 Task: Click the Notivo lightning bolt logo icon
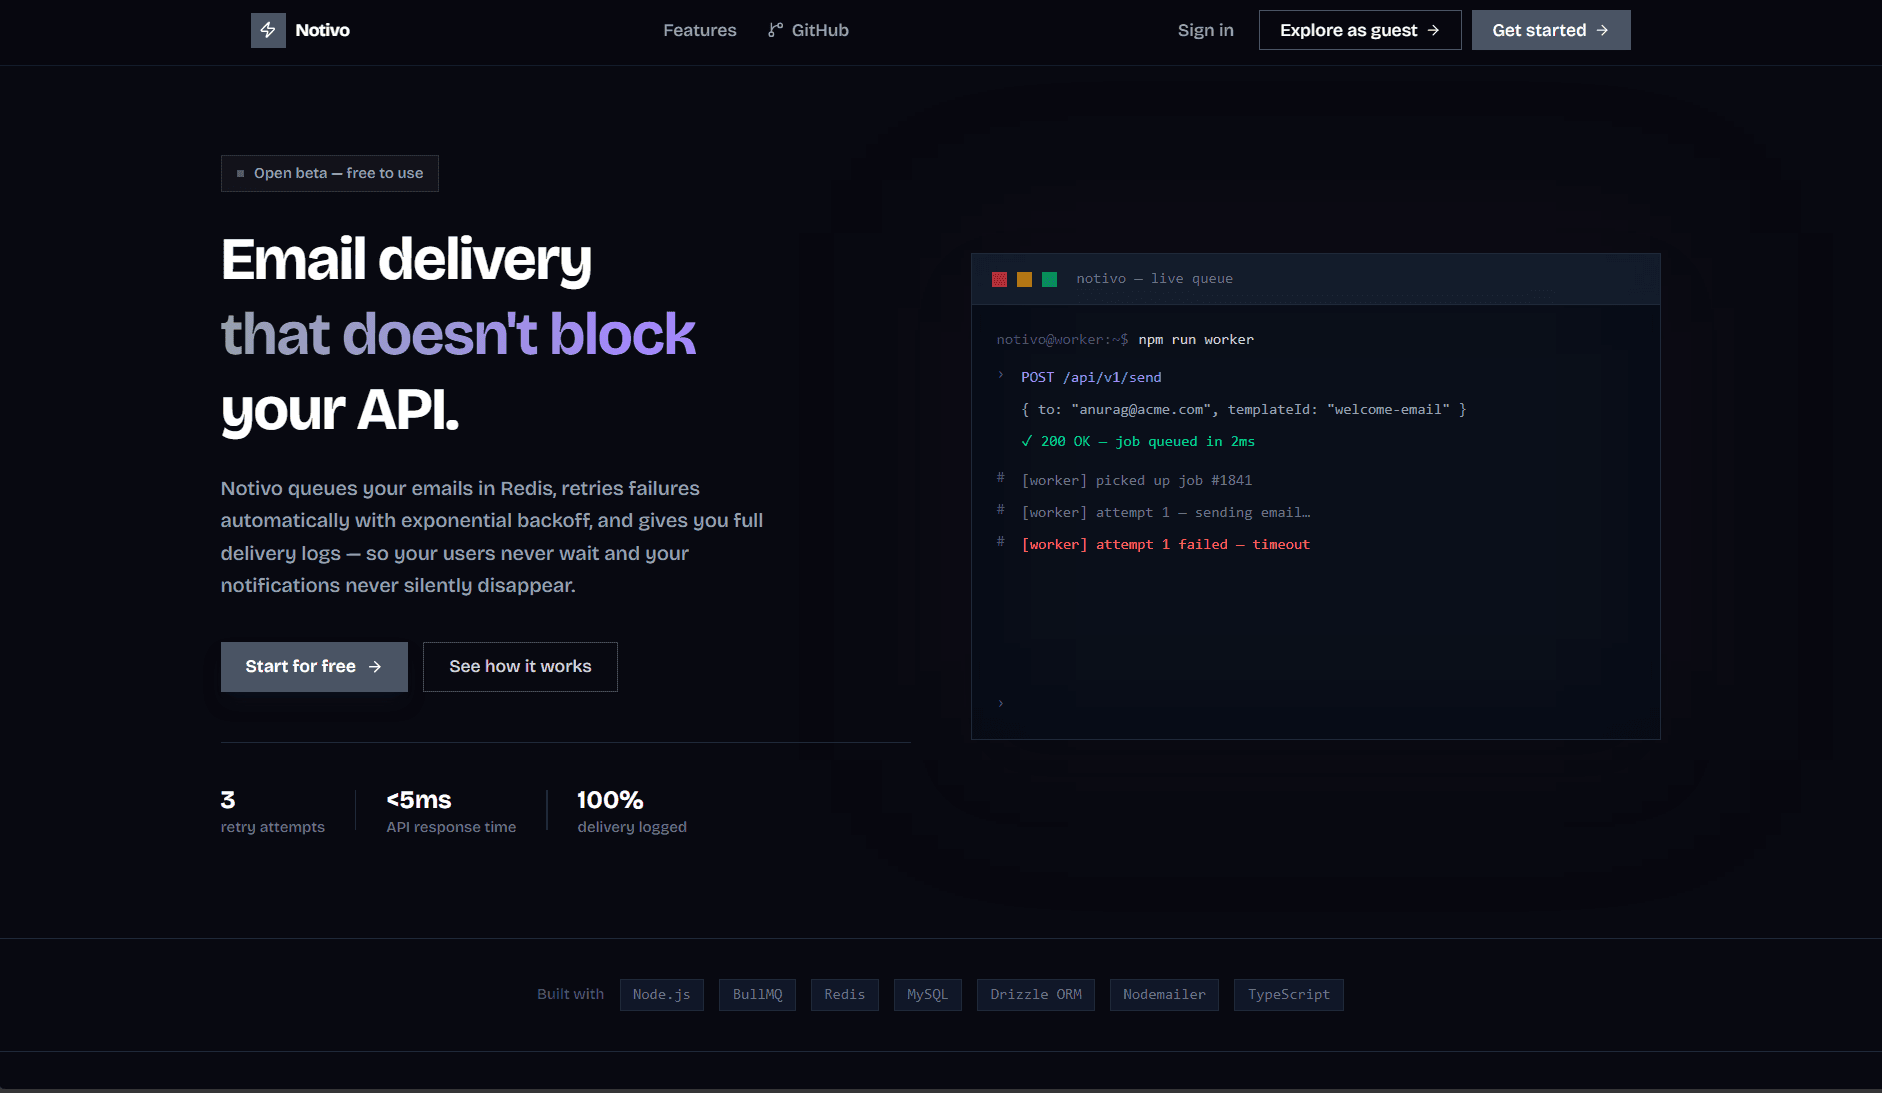[x=268, y=30]
